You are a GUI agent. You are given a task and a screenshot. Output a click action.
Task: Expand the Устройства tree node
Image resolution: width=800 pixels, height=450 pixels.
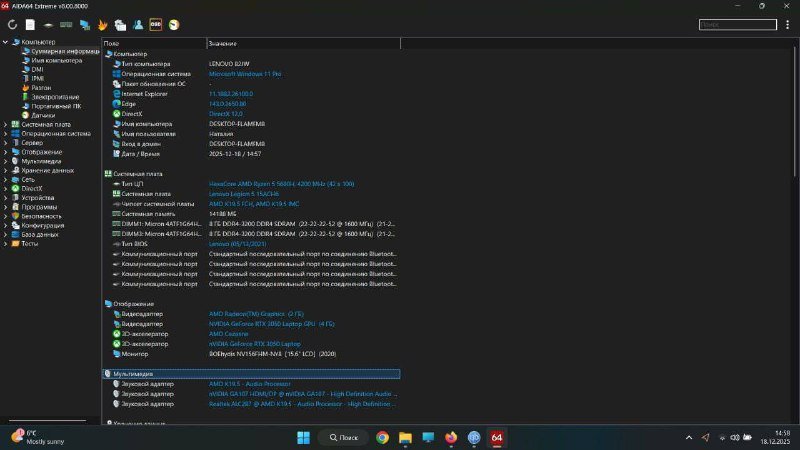(6, 198)
